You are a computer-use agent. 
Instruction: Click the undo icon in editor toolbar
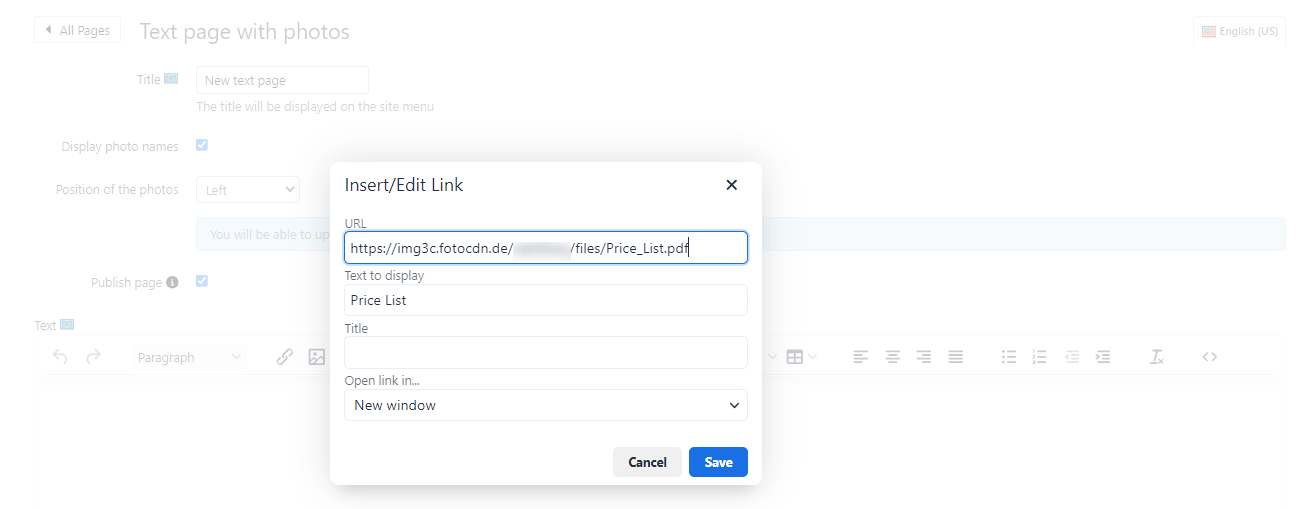pos(60,357)
